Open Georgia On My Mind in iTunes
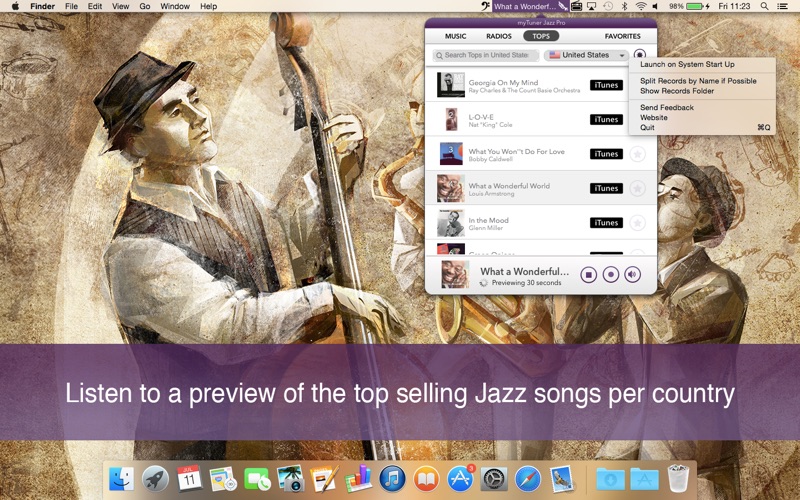 (606, 85)
